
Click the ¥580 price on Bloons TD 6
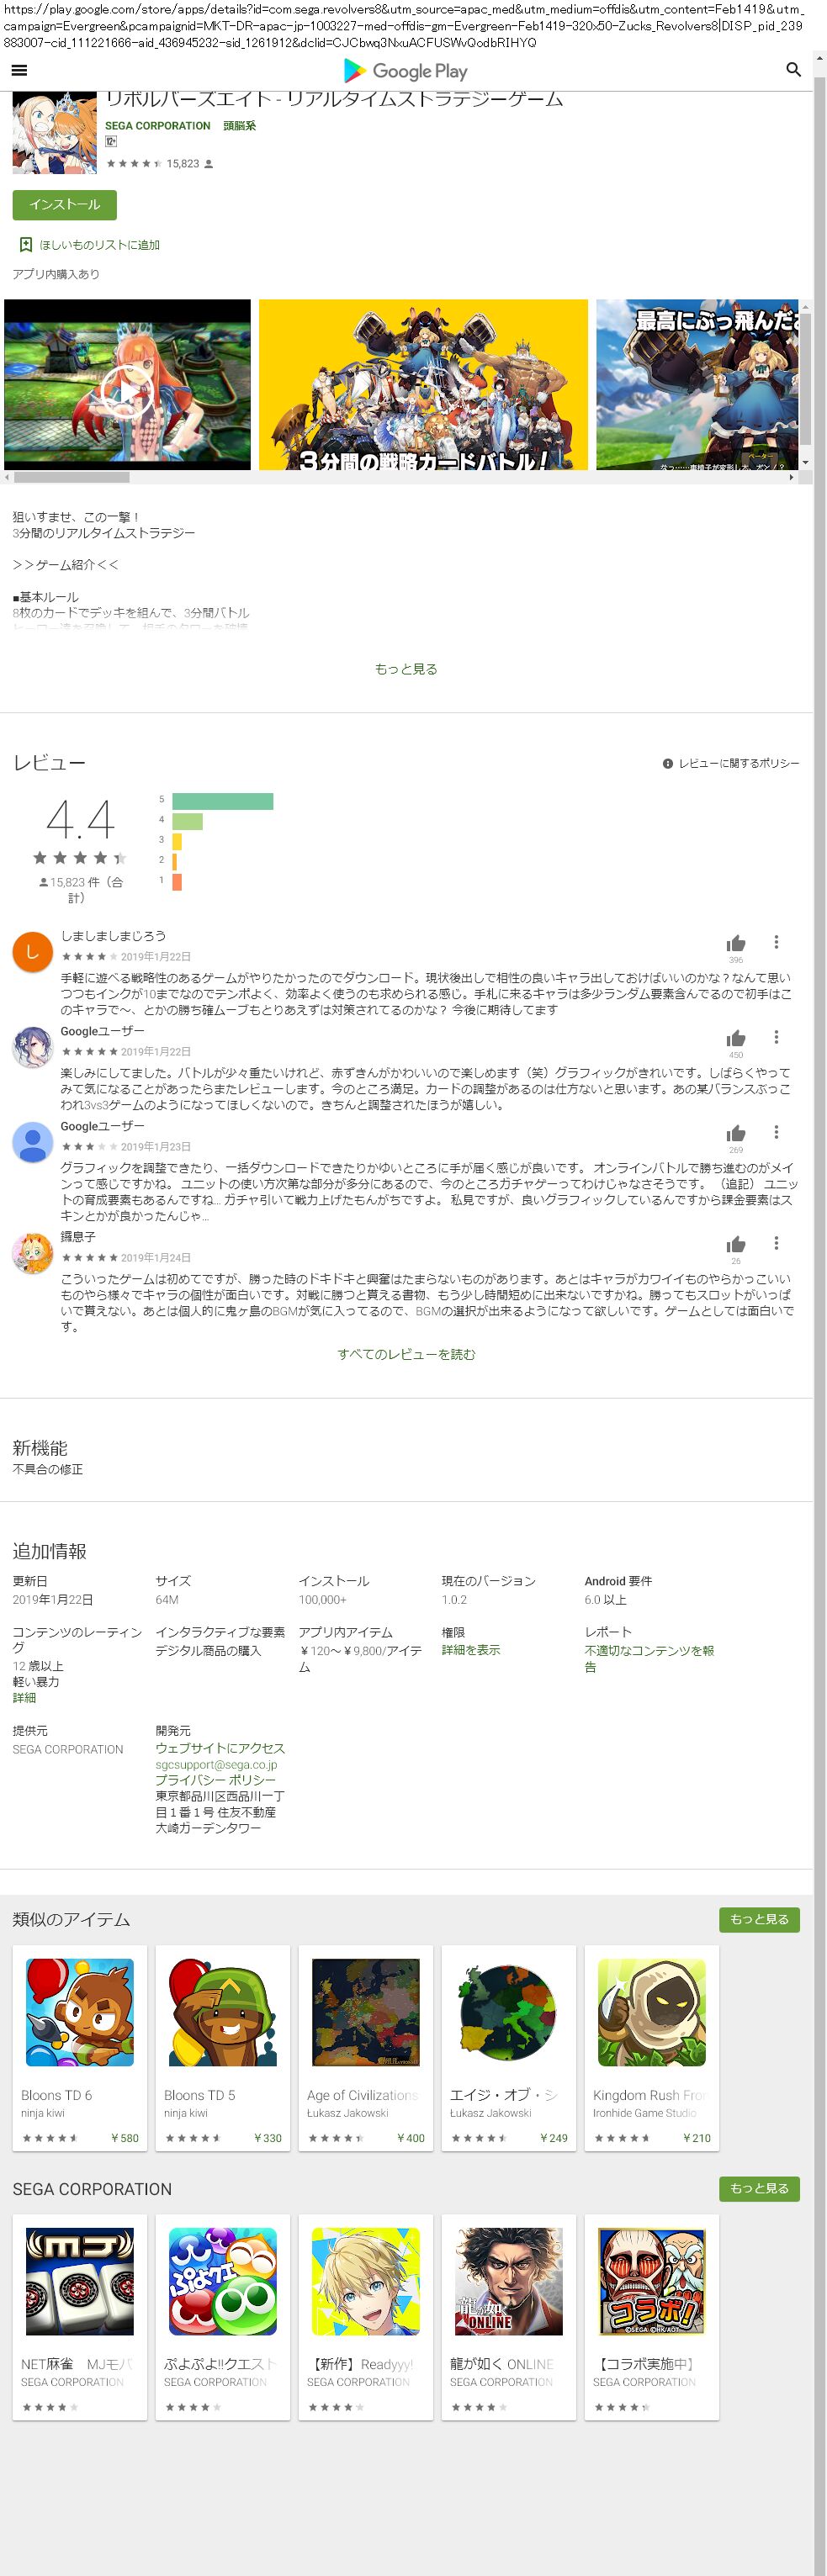125,2138
